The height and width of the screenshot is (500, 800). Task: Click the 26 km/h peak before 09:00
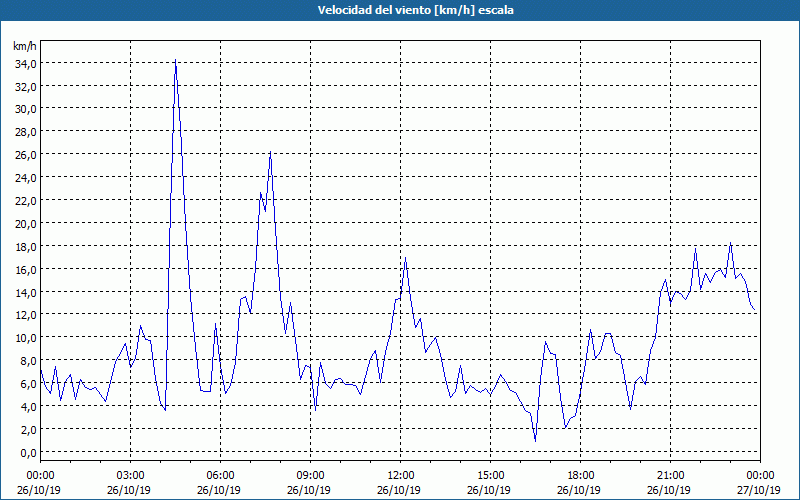pyautogui.click(x=270, y=152)
